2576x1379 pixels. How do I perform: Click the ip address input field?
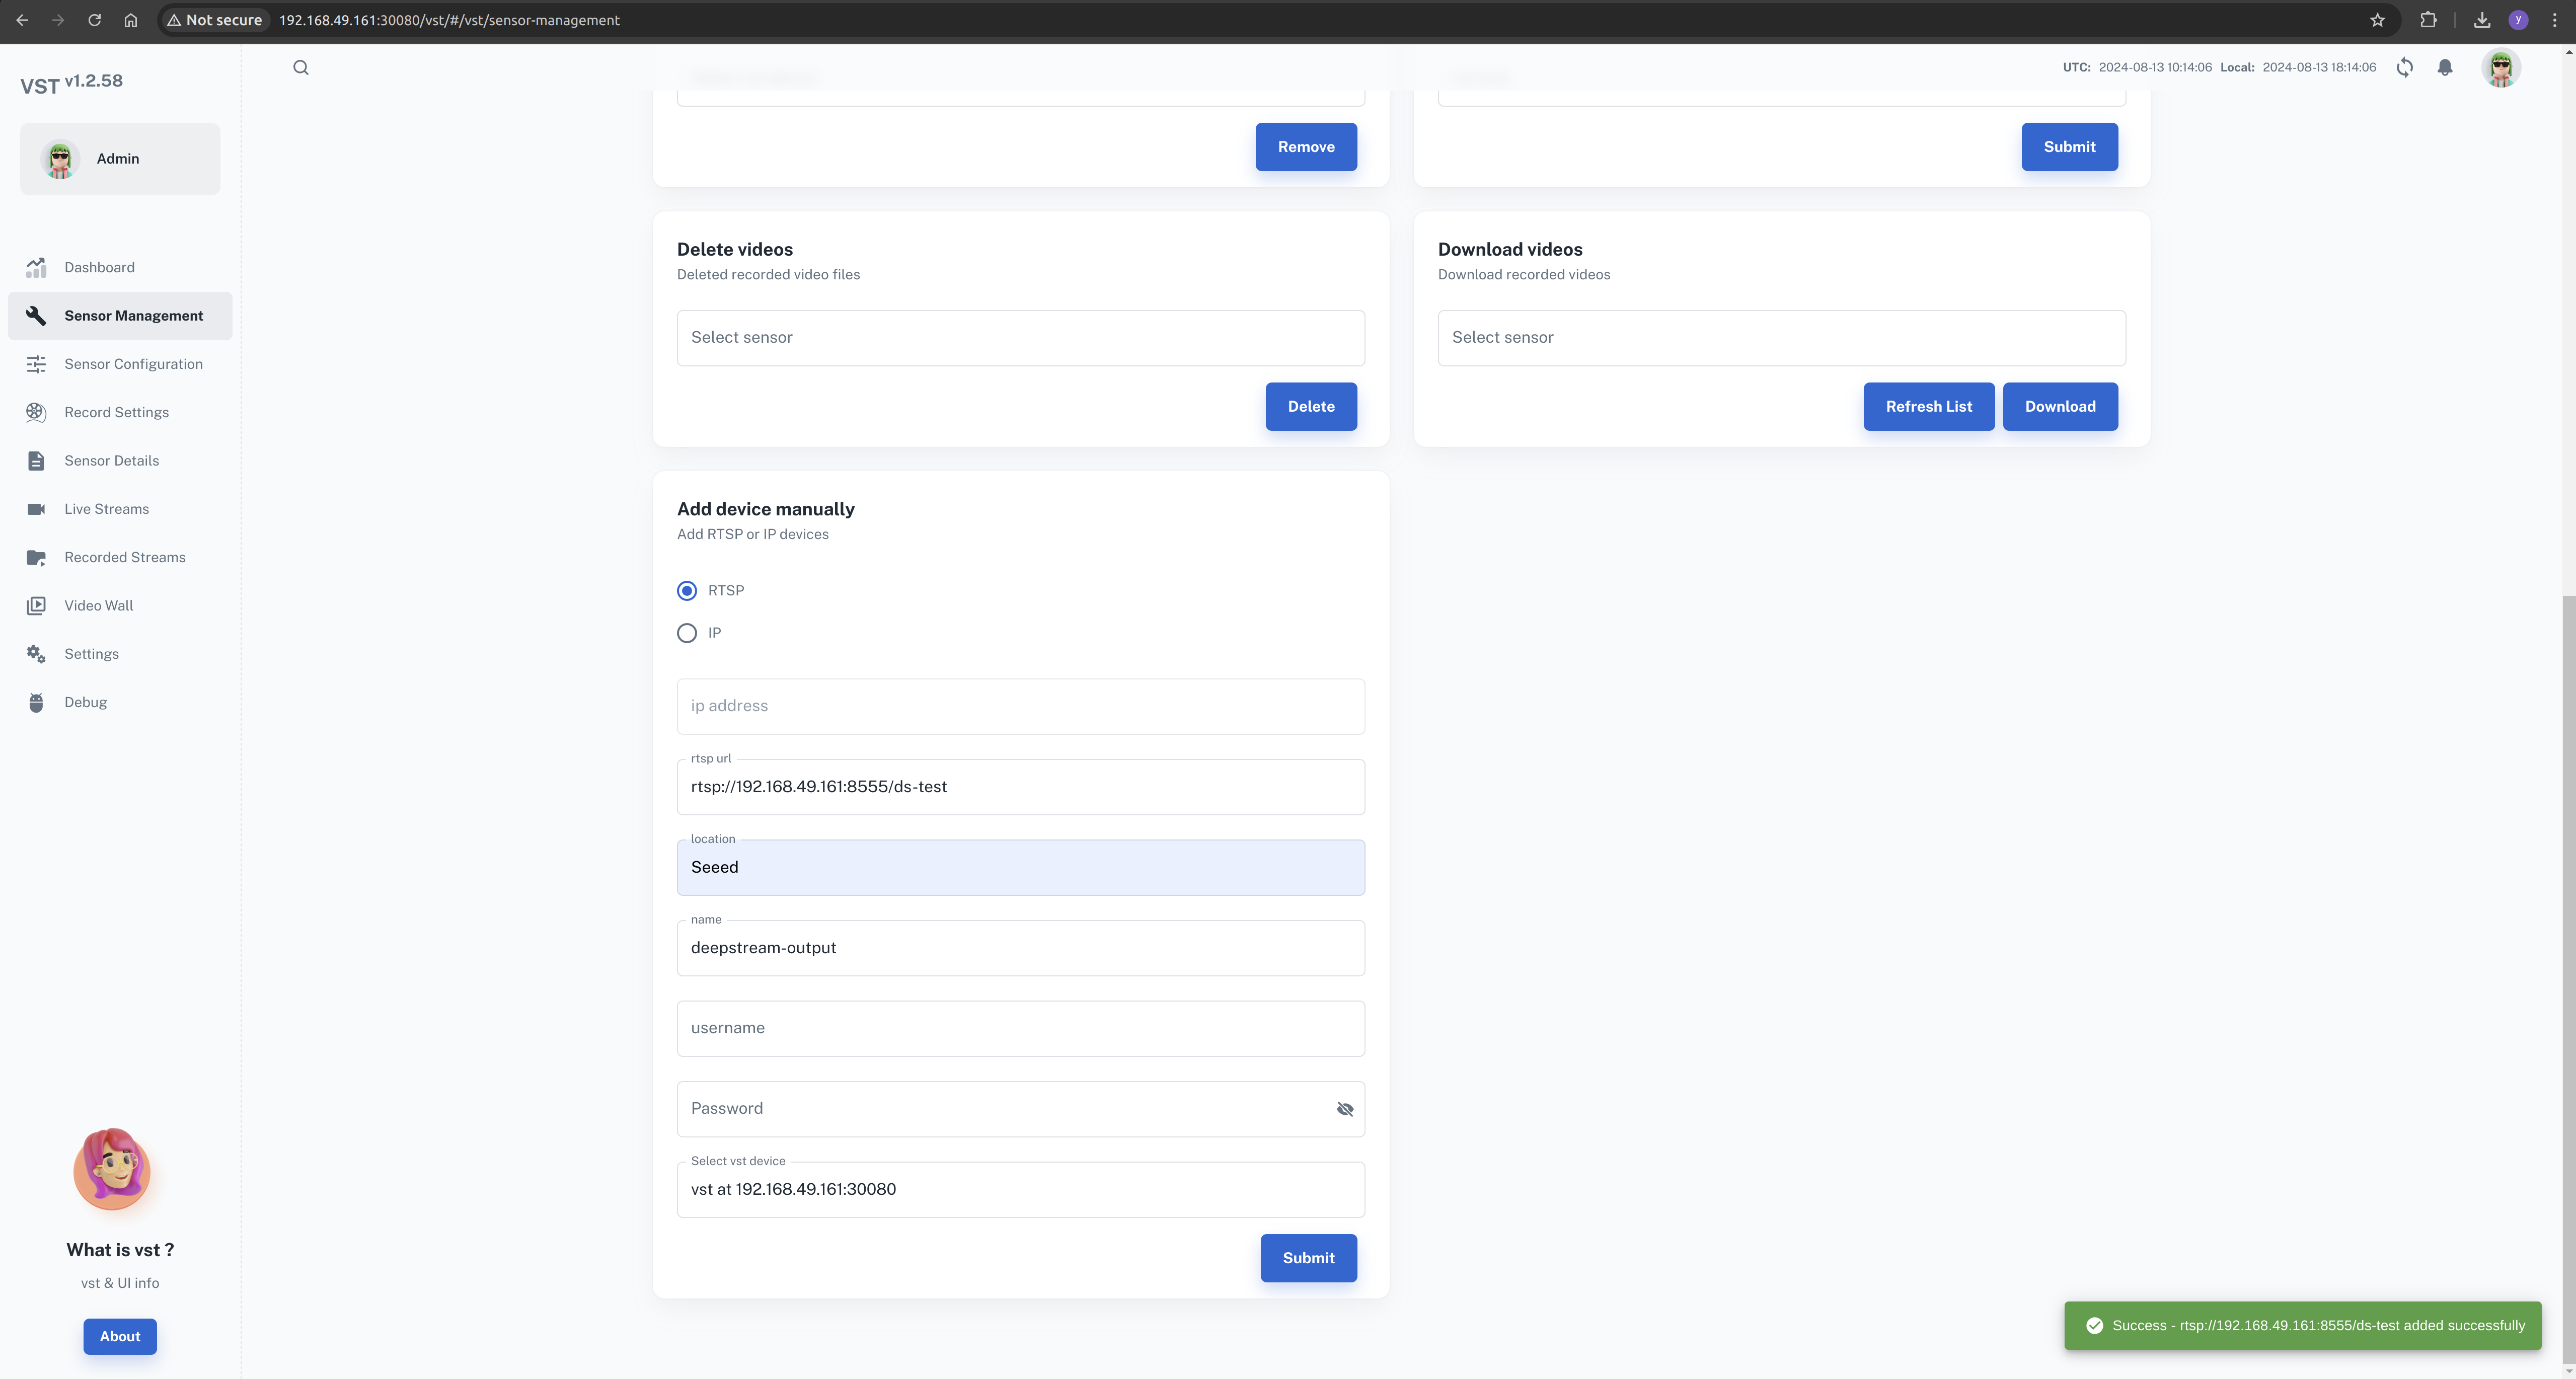1021,707
